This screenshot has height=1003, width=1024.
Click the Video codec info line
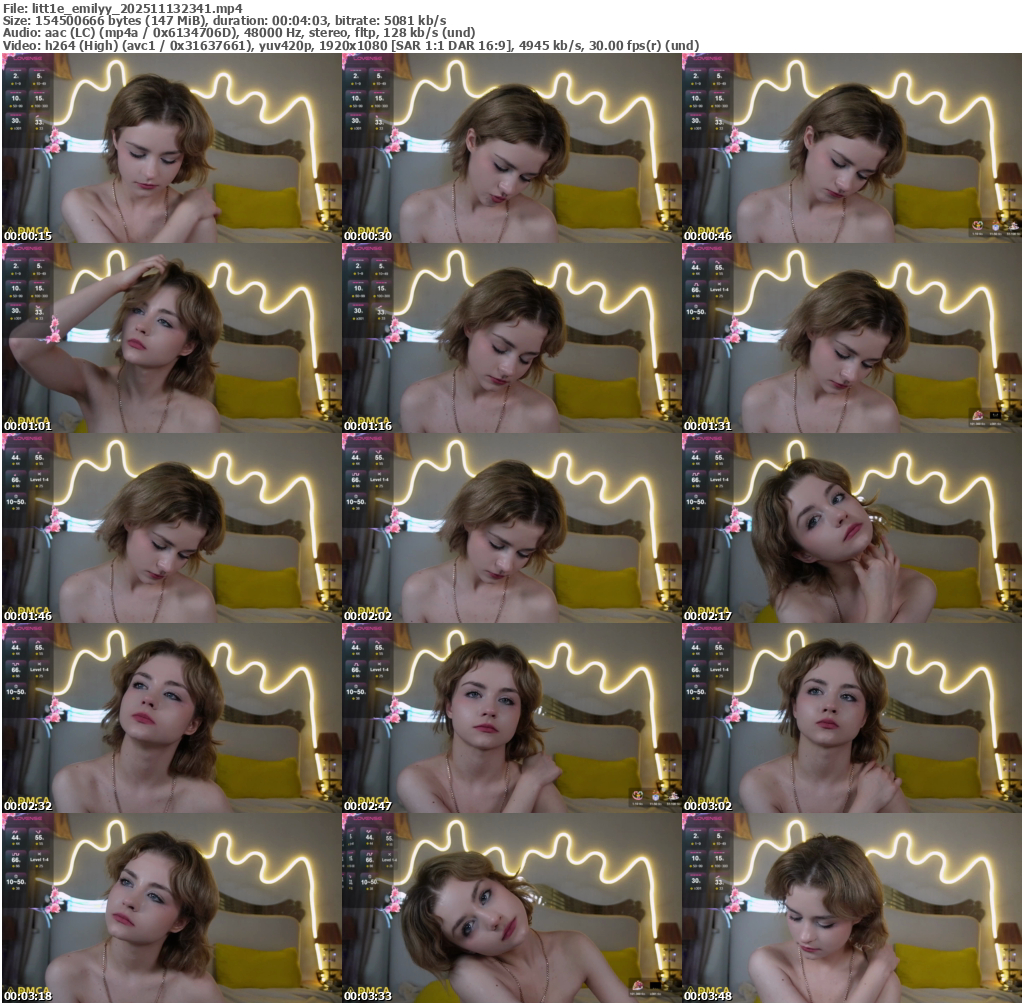pyautogui.click(x=350, y=45)
